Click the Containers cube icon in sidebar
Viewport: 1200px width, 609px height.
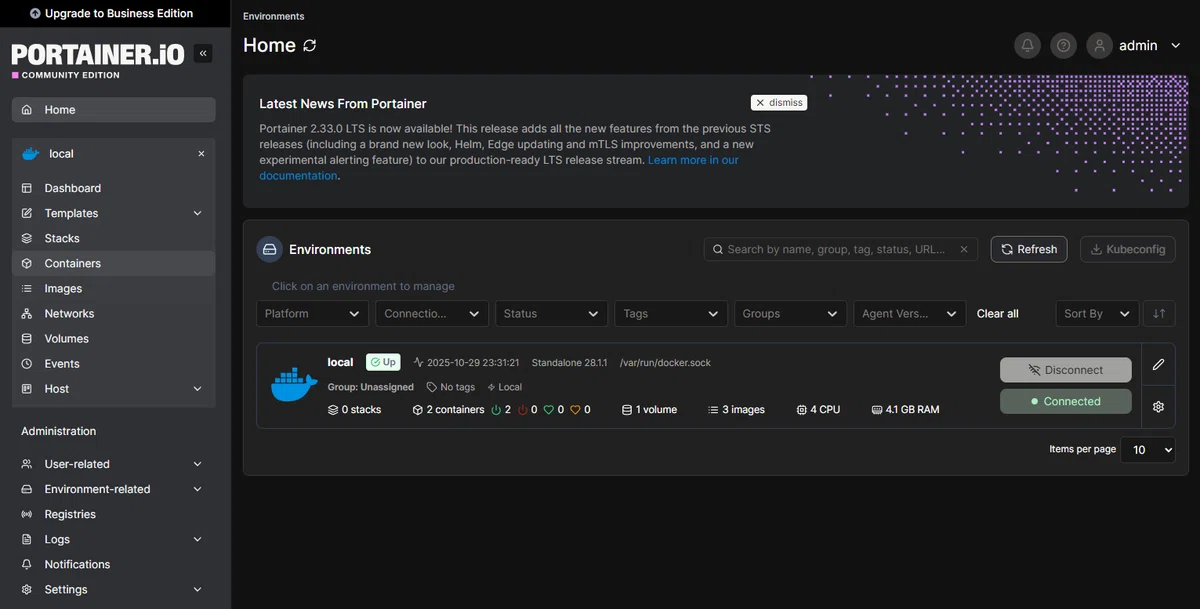pyautogui.click(x=27, y=263)
